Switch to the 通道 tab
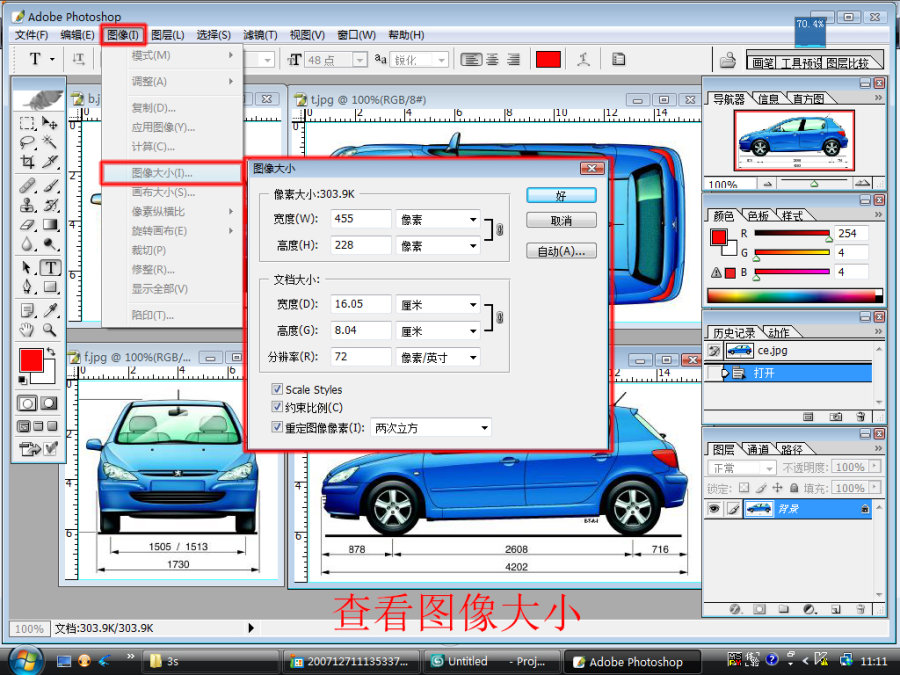Screen dimensions: 900x675 (x=758, y=449)
